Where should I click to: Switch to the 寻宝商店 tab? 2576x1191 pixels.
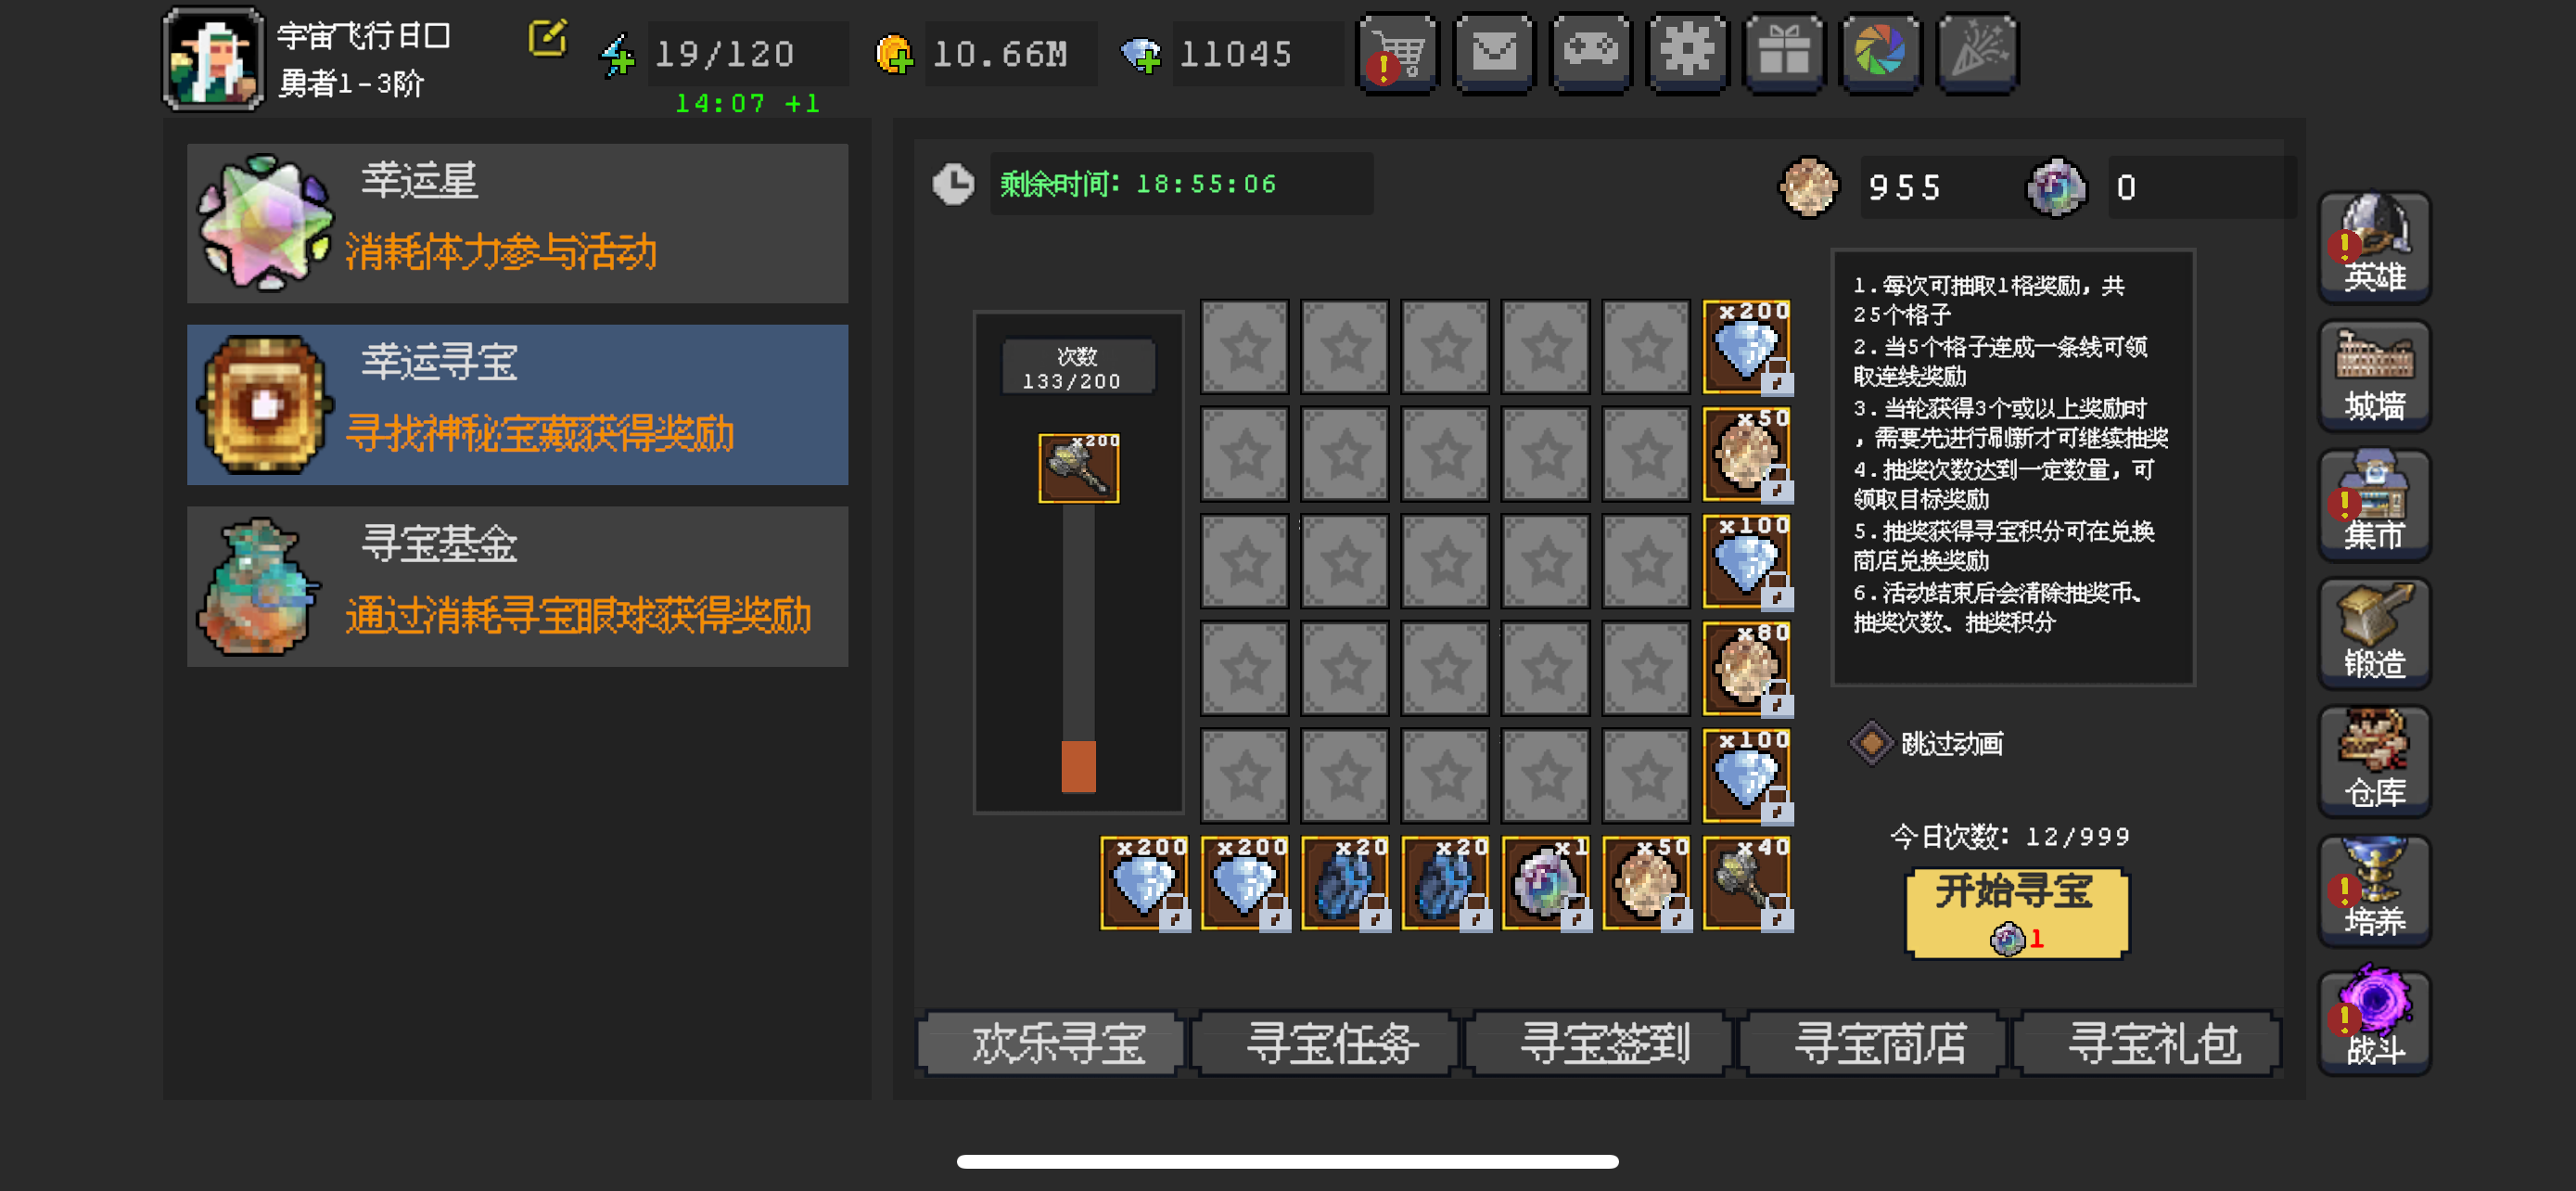1879,1043
